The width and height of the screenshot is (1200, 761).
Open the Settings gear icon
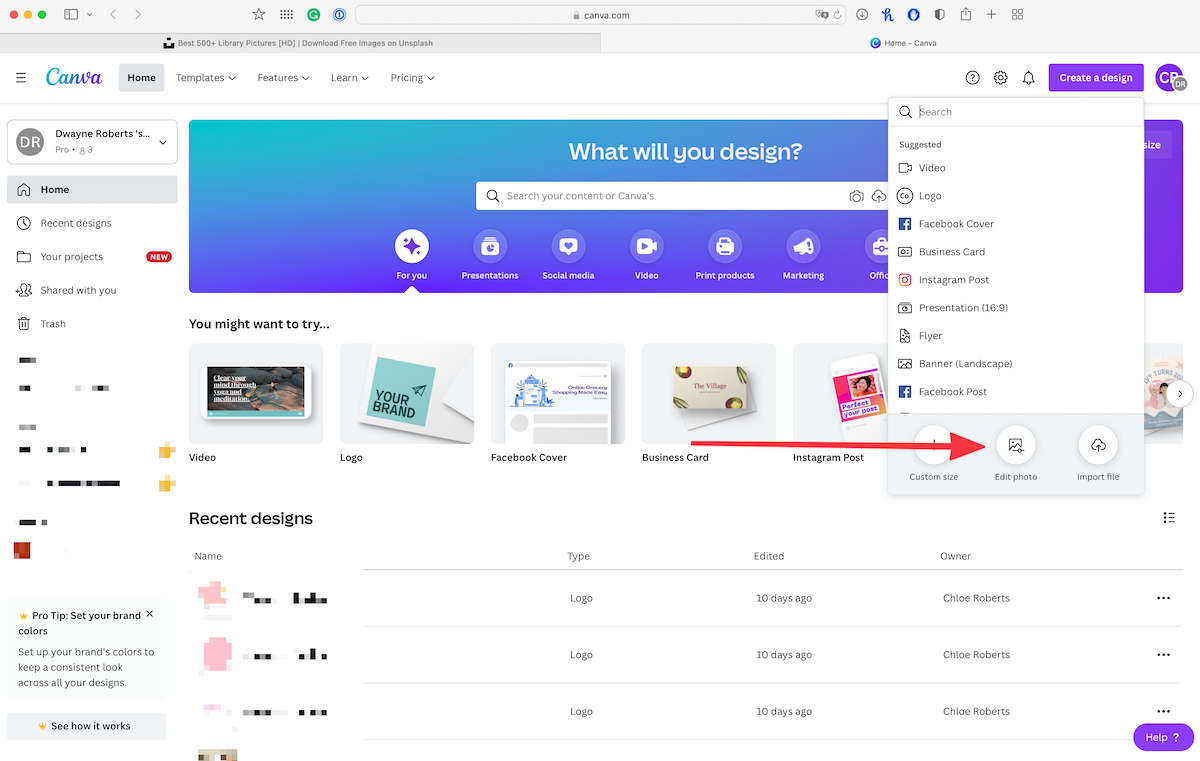[x=1000, y=78]
